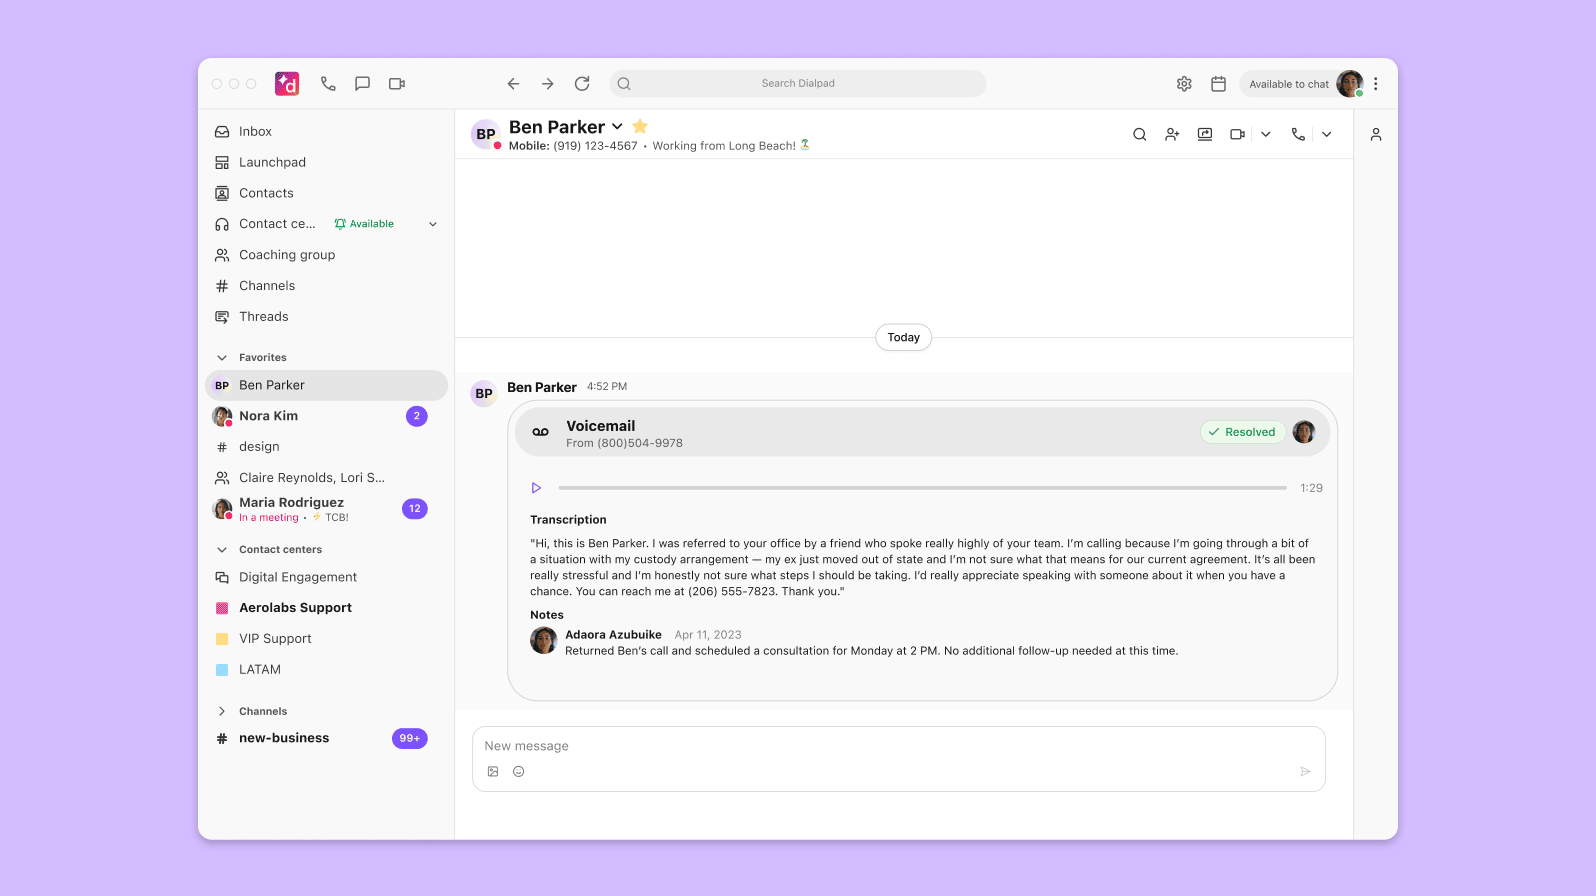Toggle Ben Parker favorite star
This screenshot has width=1596, height=896.
pos(640,126)
